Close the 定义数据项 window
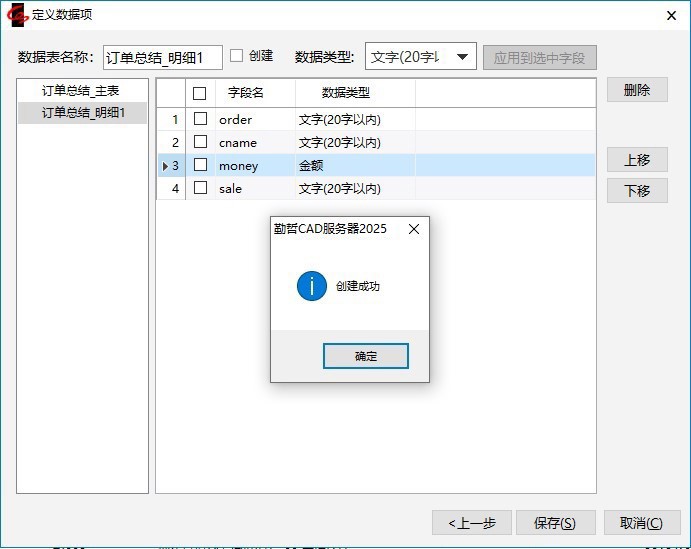 coord(671,16)
